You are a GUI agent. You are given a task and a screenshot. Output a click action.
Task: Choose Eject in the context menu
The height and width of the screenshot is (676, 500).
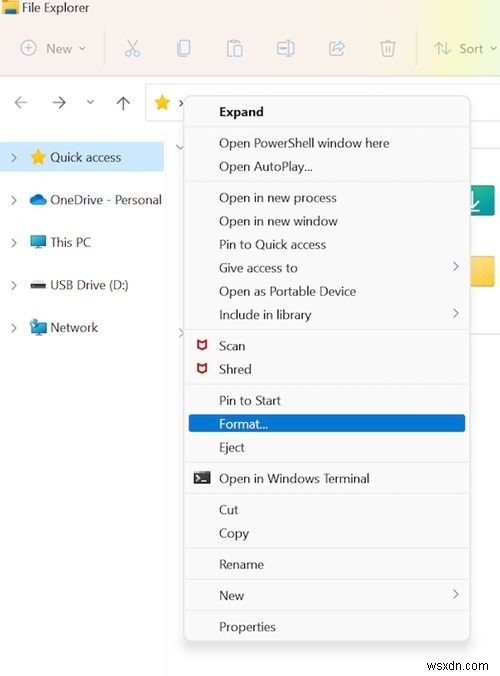[327, 448]
